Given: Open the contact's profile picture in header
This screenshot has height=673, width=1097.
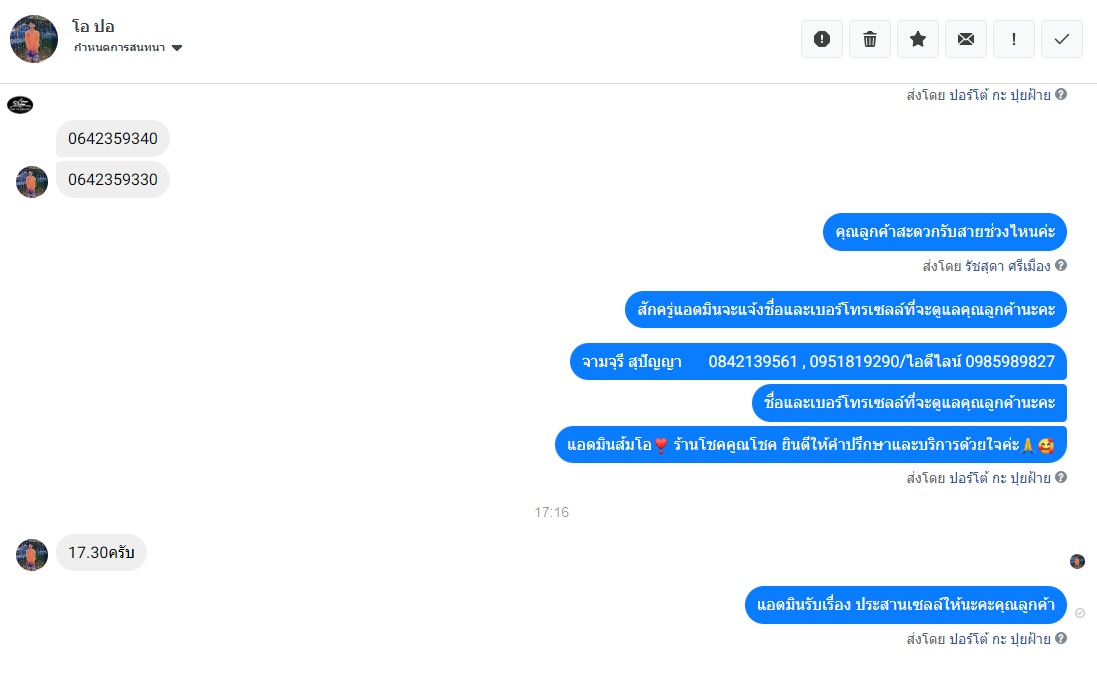Looking at the screenshot, I should (x=34, y=39).
